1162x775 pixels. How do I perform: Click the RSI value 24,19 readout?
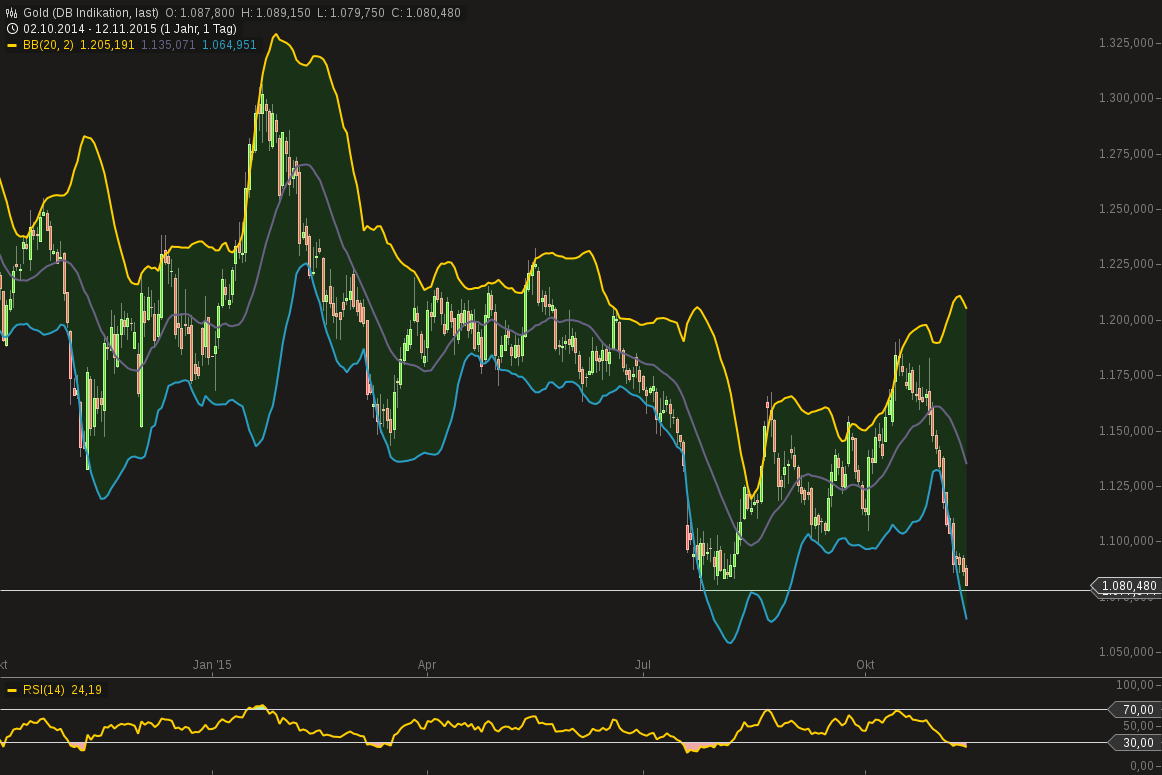click(x=86, y=690)
